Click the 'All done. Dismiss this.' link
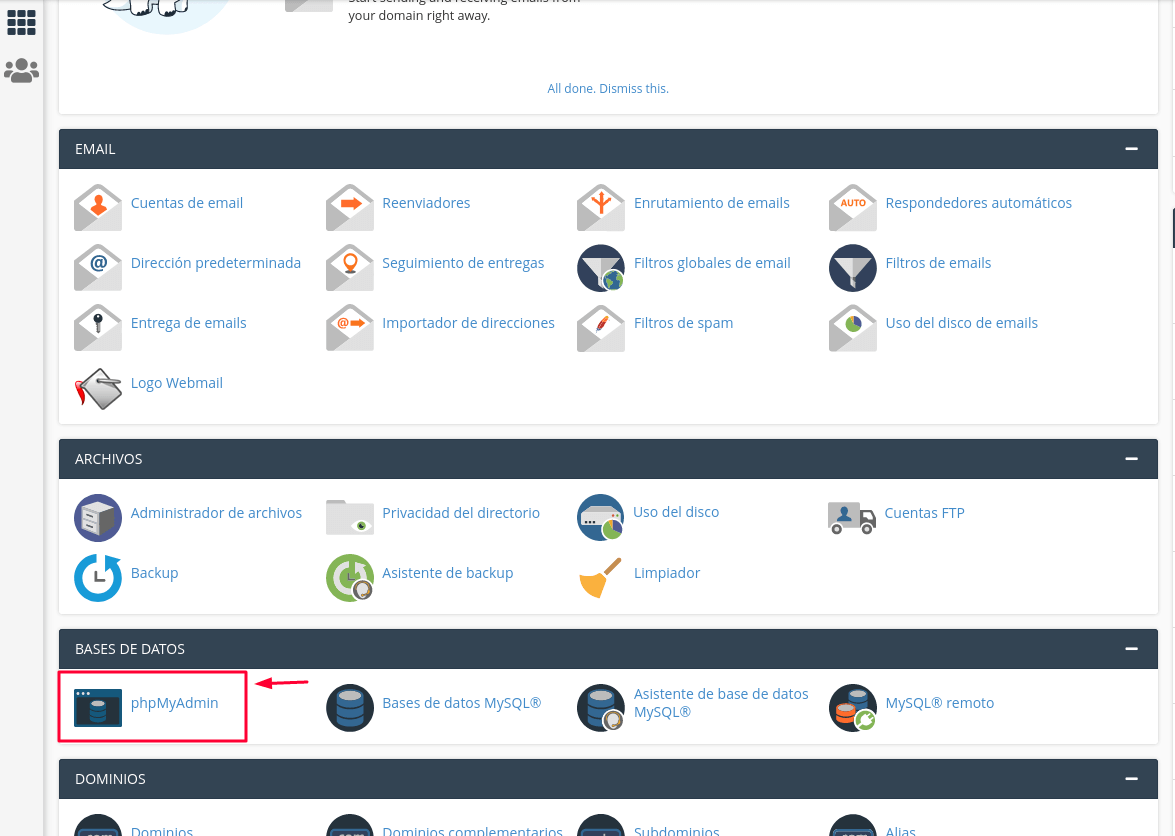Viewport: 1175px width, 836px height. click(x=608, y=88)
